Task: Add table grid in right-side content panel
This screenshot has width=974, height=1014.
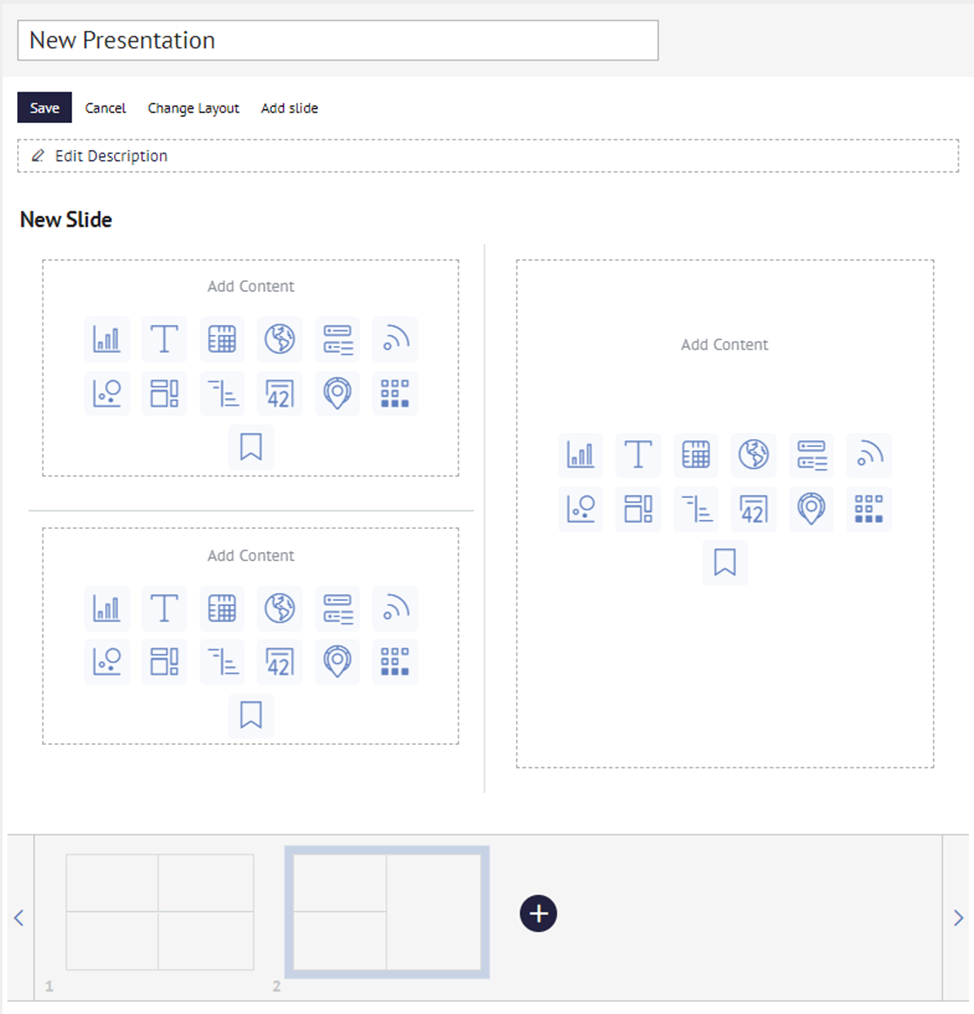Action: tap(696, 455)
